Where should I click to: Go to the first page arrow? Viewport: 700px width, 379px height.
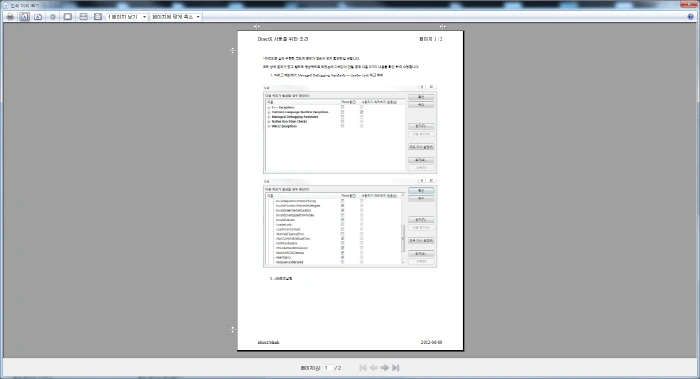(362, 367)
